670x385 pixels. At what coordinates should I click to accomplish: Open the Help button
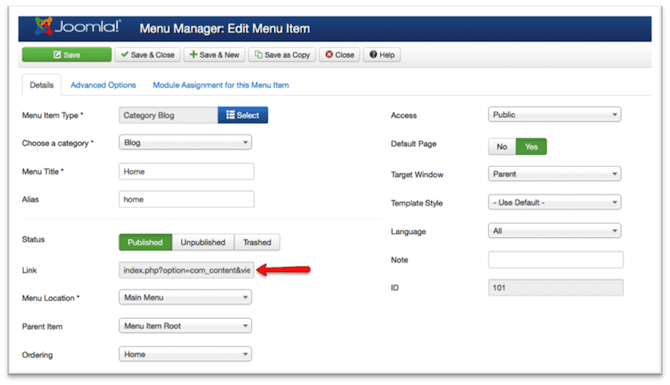coord(382,55)
